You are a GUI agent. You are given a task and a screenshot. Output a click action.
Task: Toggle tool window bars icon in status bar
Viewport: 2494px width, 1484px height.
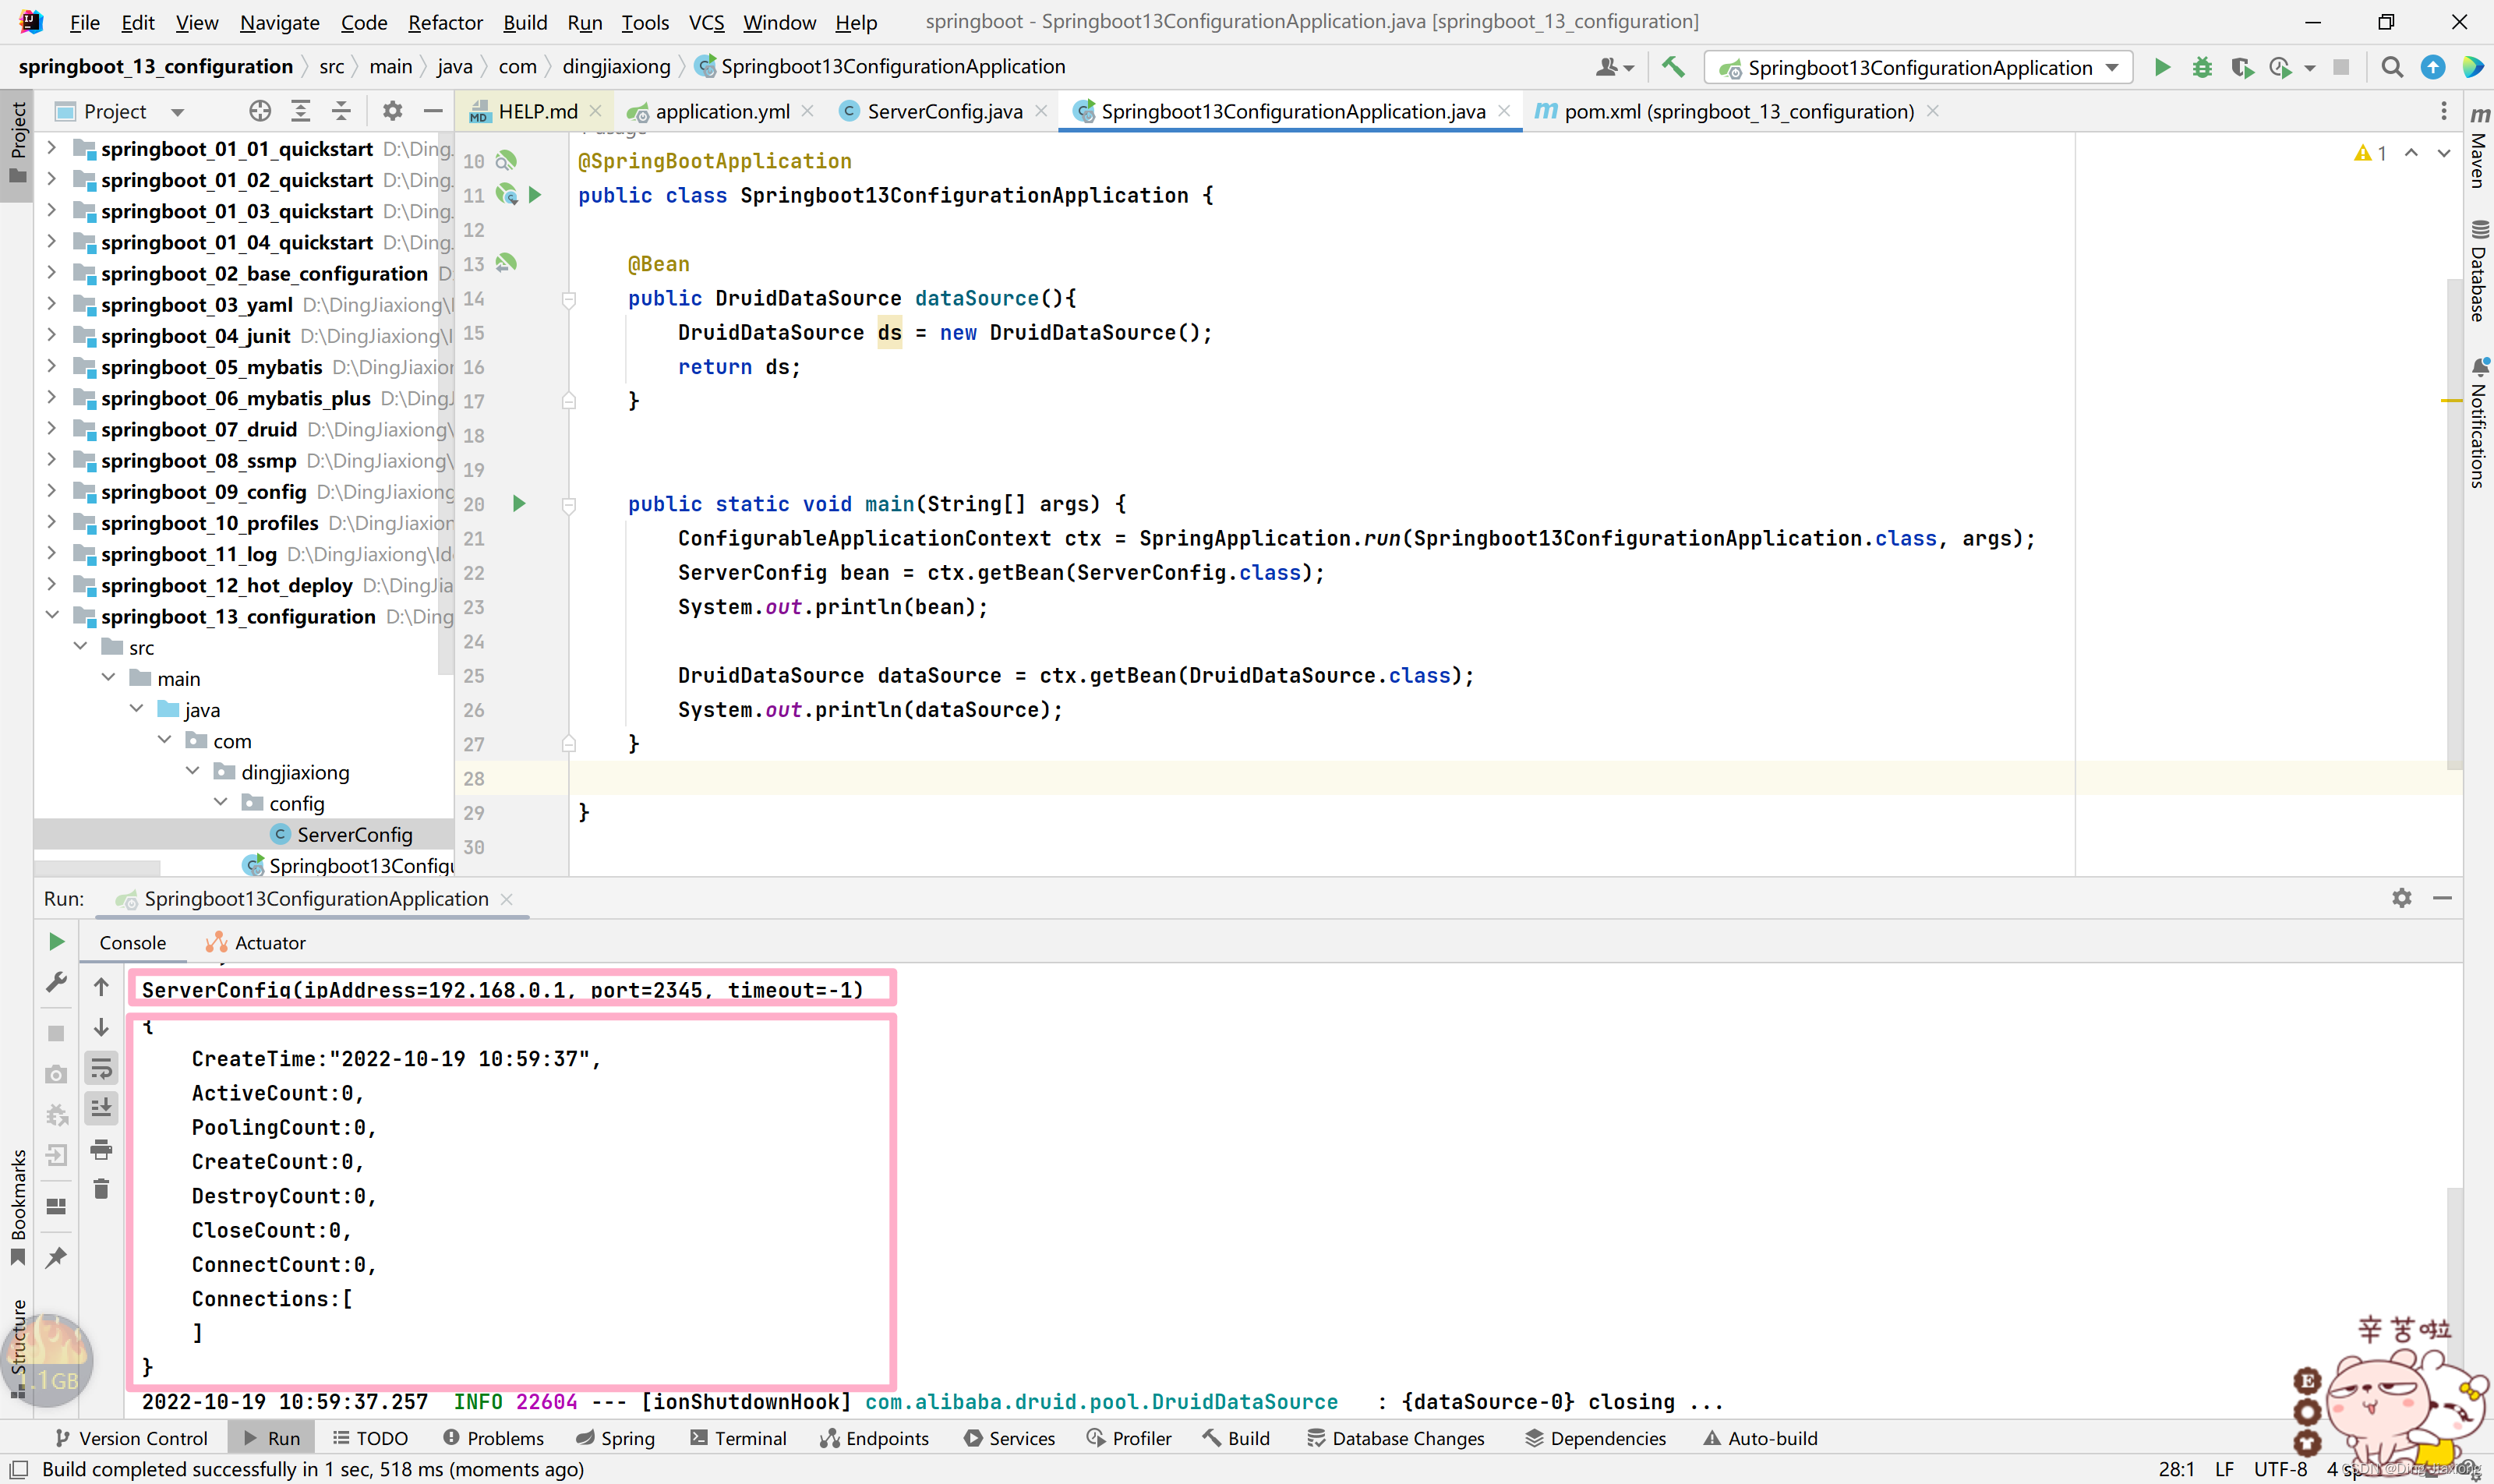click(18, 1469)
